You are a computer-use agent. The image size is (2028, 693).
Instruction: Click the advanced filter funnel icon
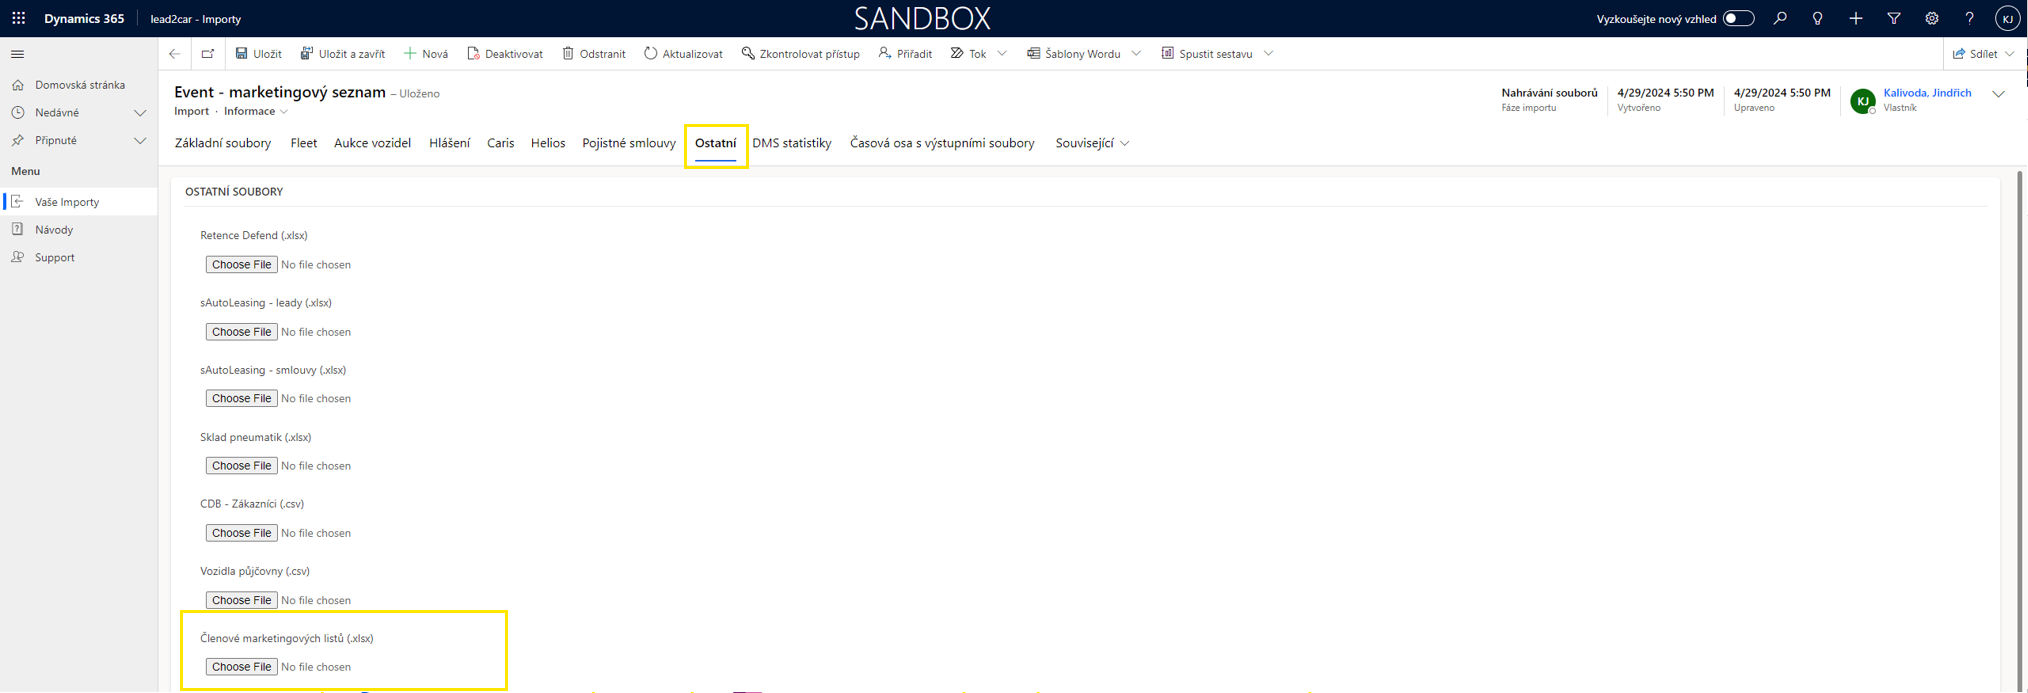(1893, 18)
